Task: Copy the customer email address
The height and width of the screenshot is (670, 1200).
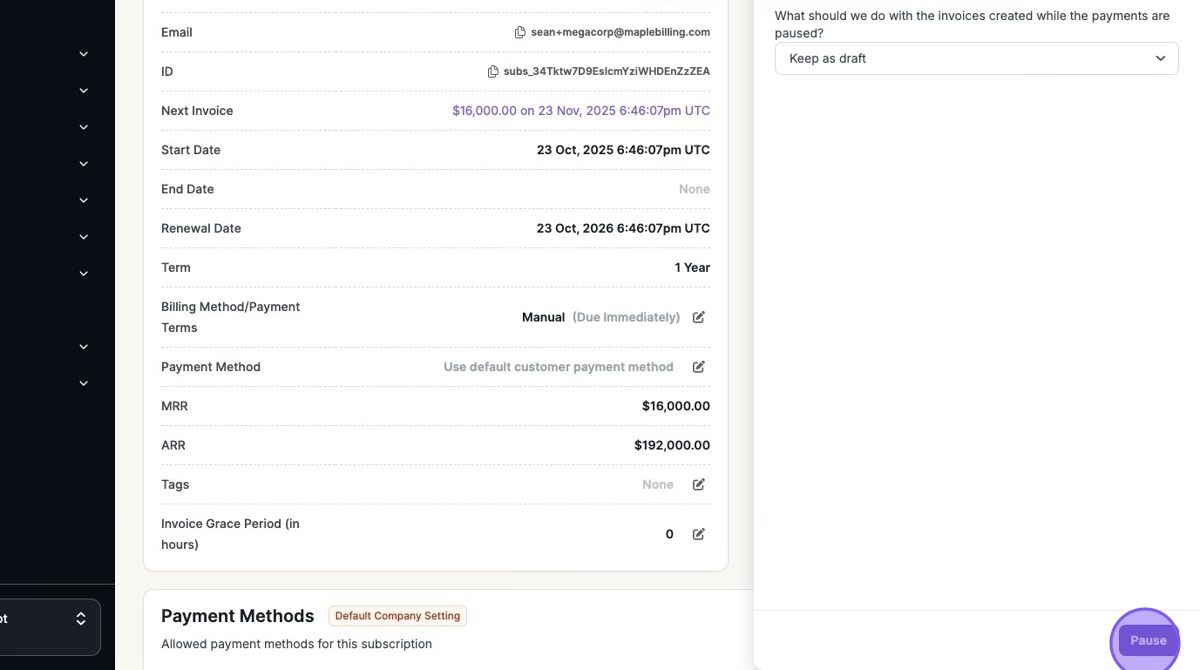Action: tap(520, 32)
